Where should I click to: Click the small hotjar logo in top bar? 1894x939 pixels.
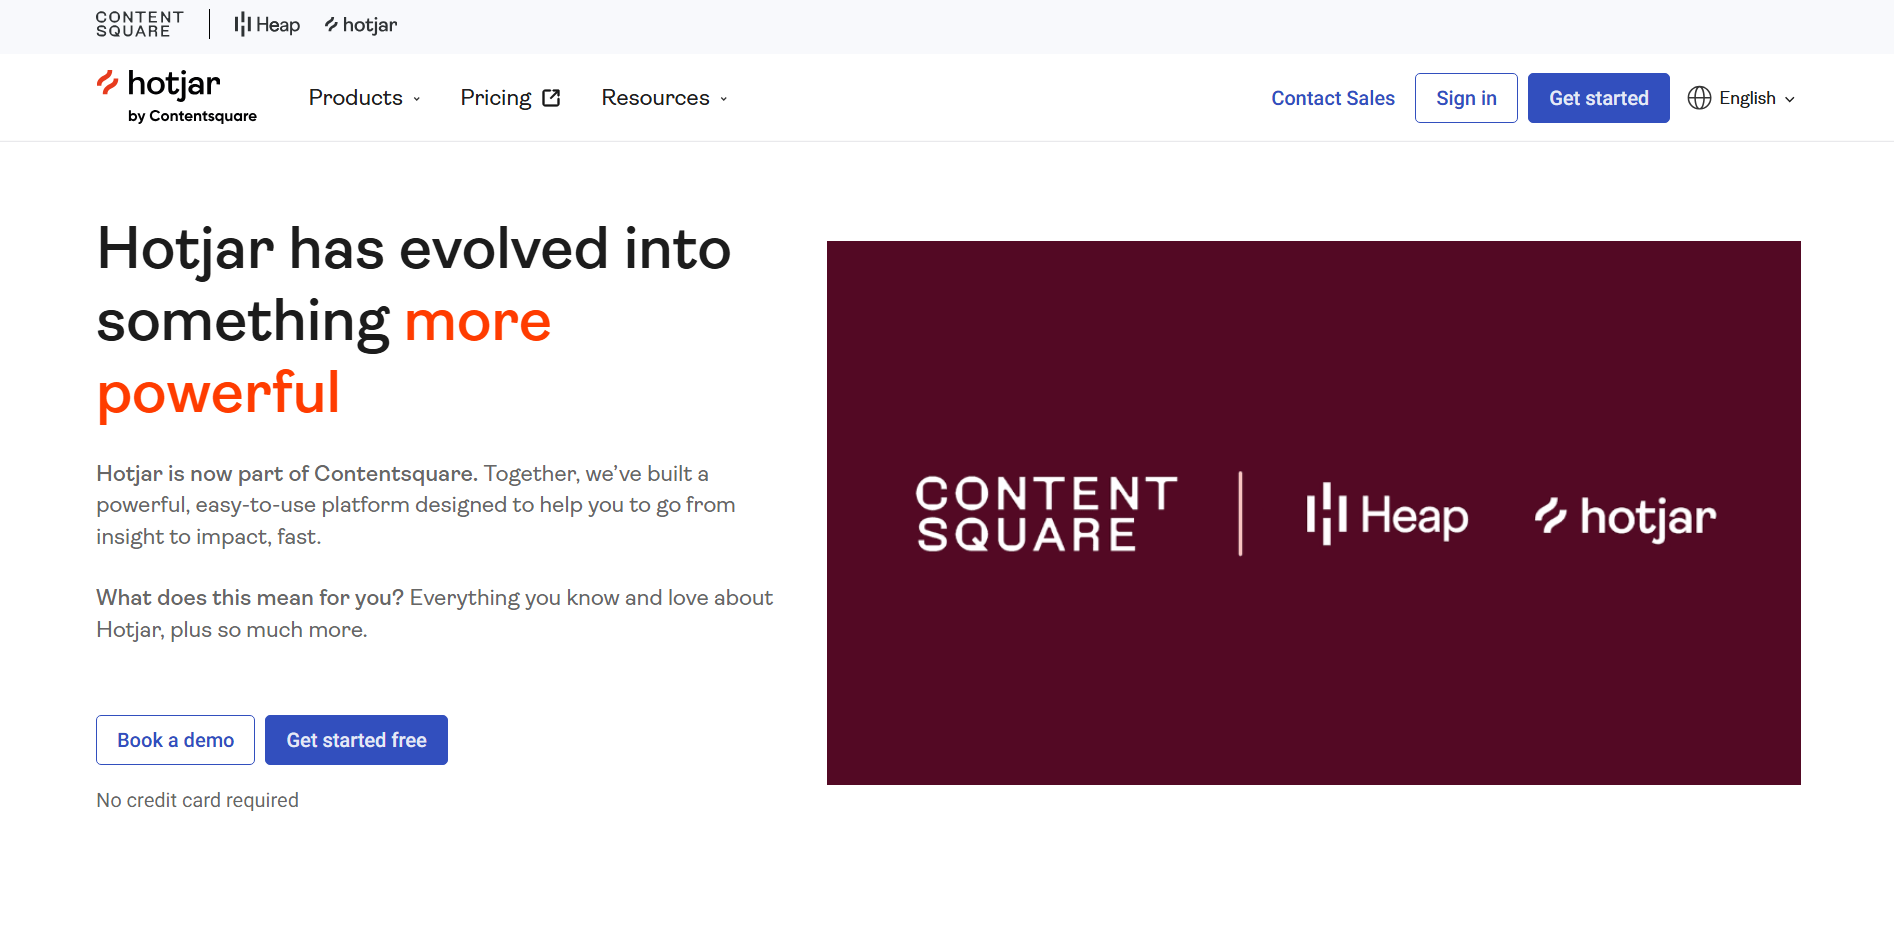click(x=361, y=25)
